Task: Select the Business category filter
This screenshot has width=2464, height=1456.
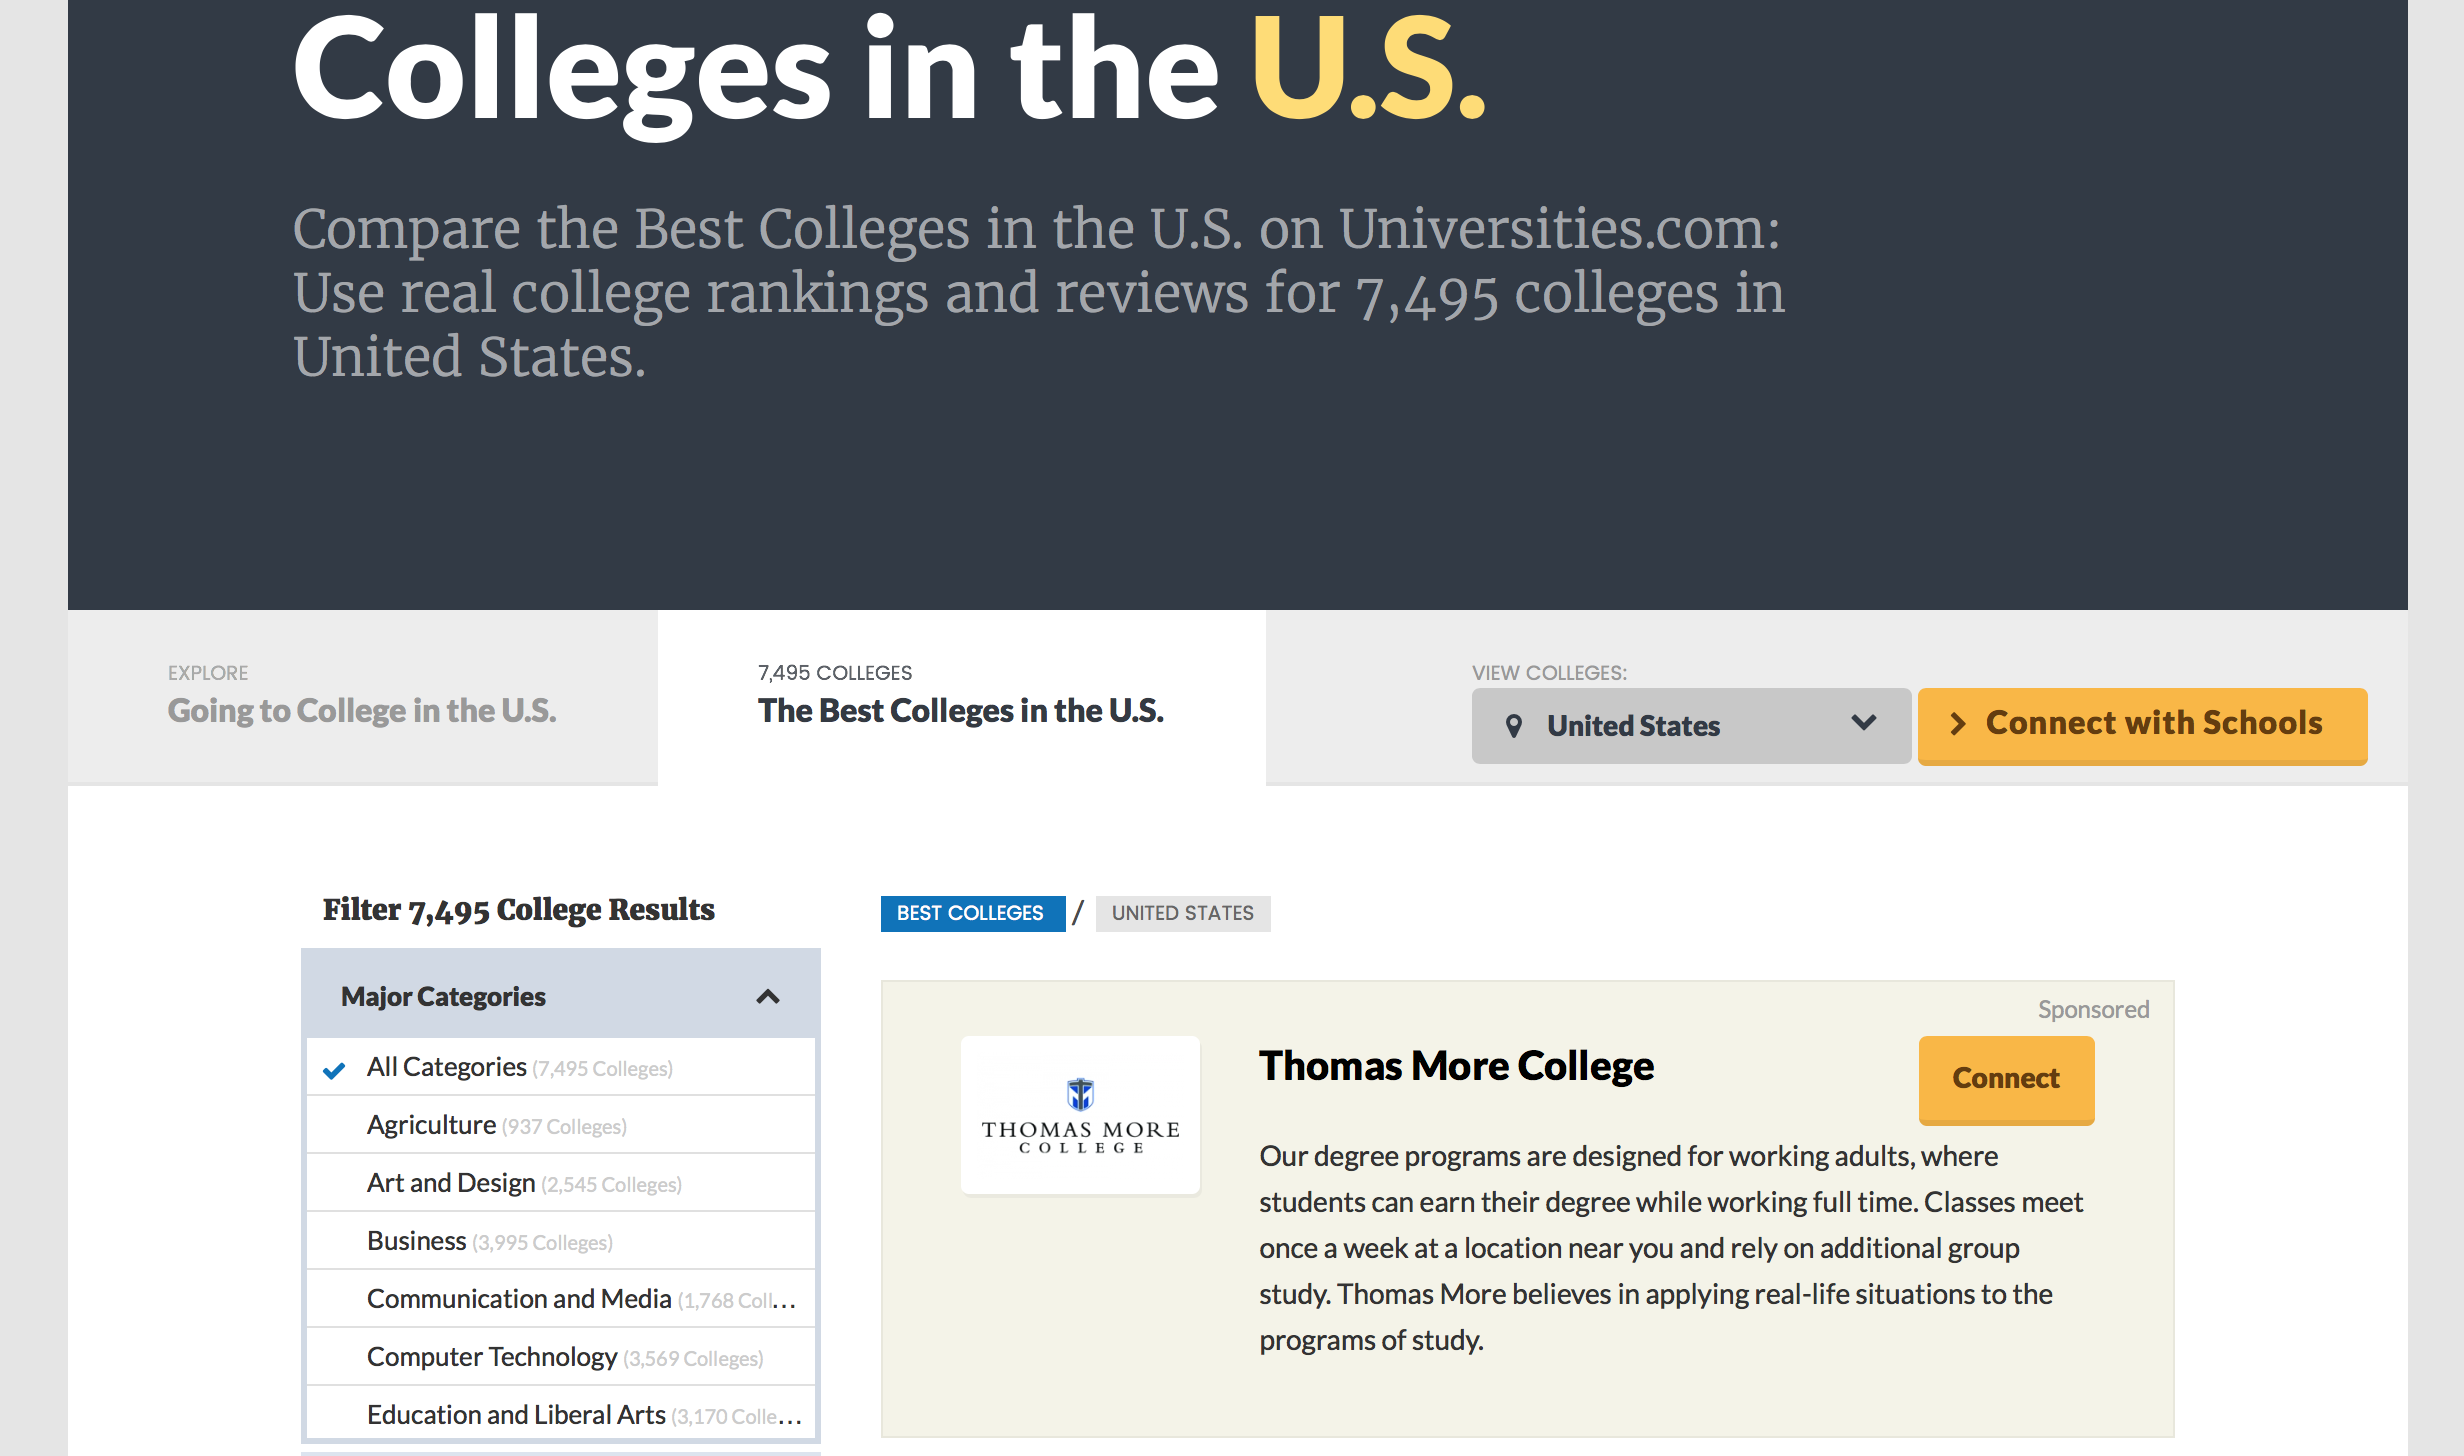Action: tap(417, 1242)
